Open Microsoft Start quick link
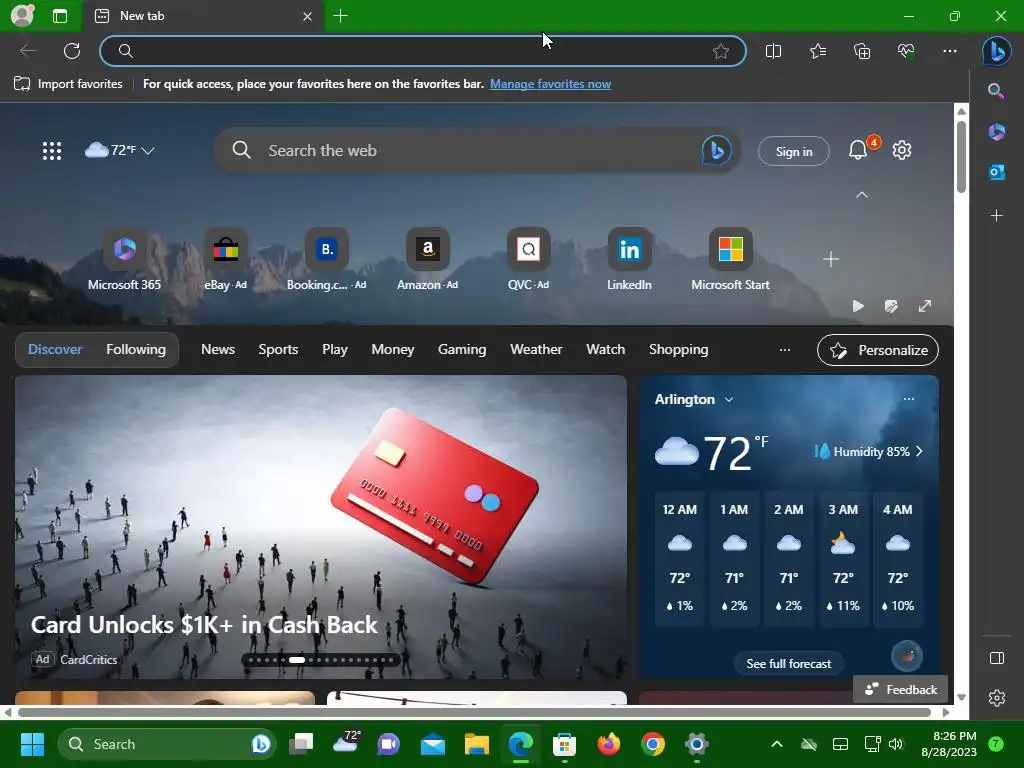 click(x=730, y=260)
